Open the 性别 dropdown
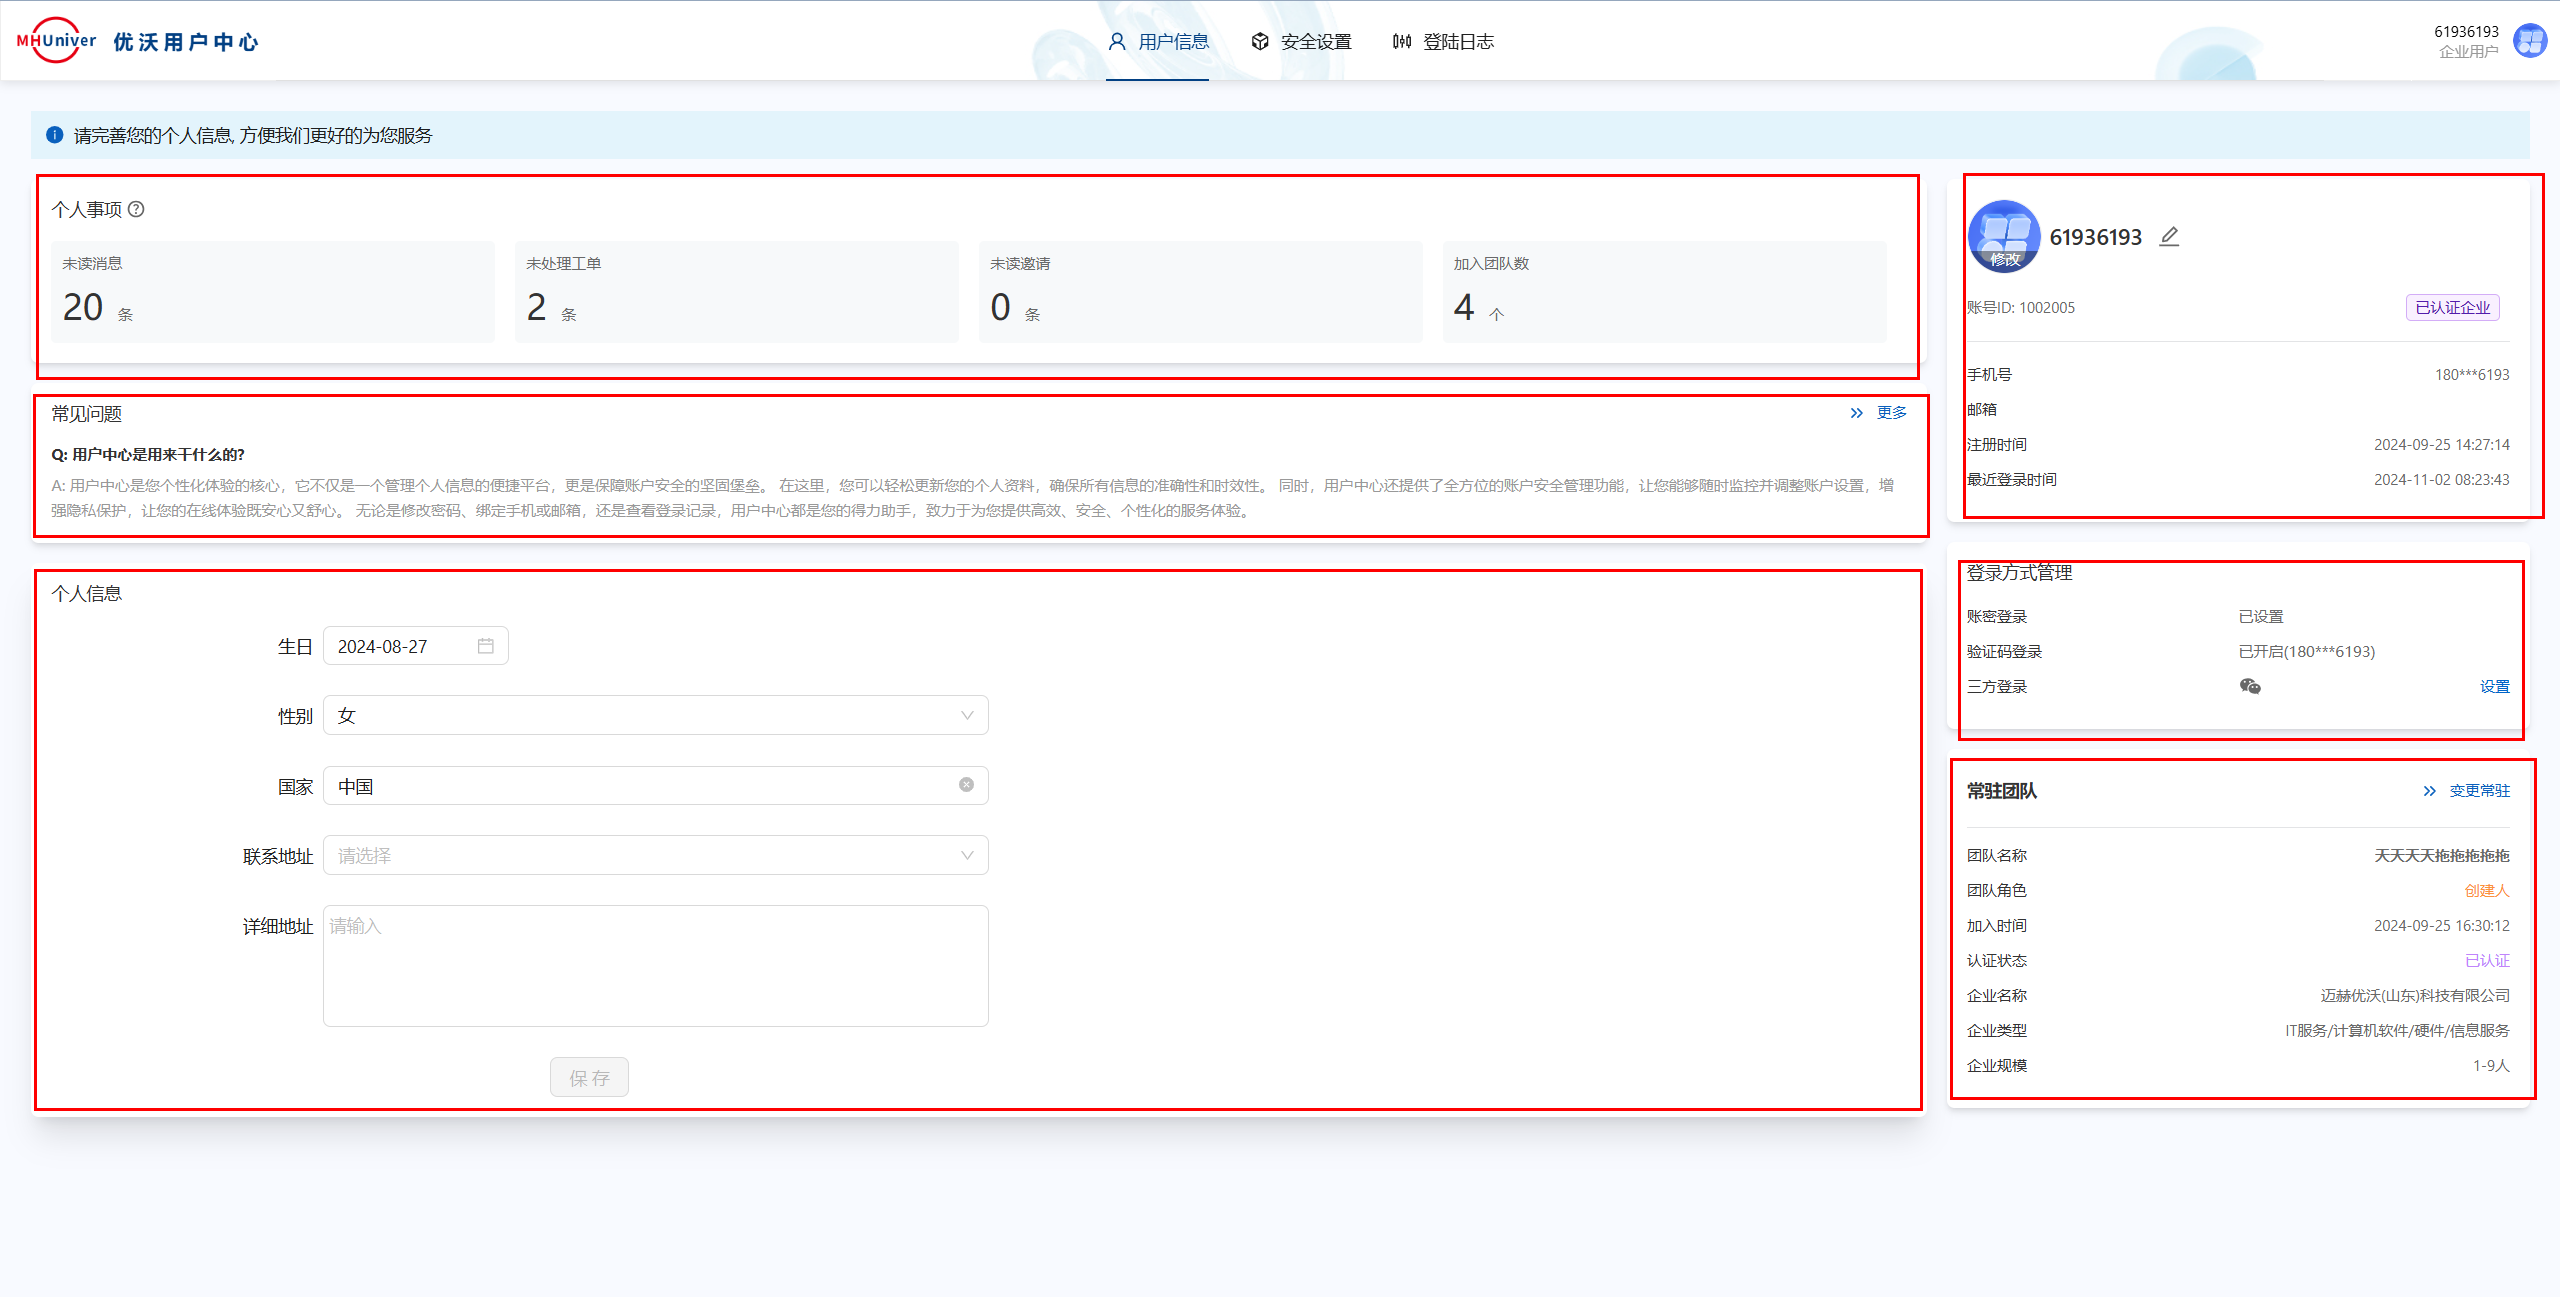 [x=655, y=716]
